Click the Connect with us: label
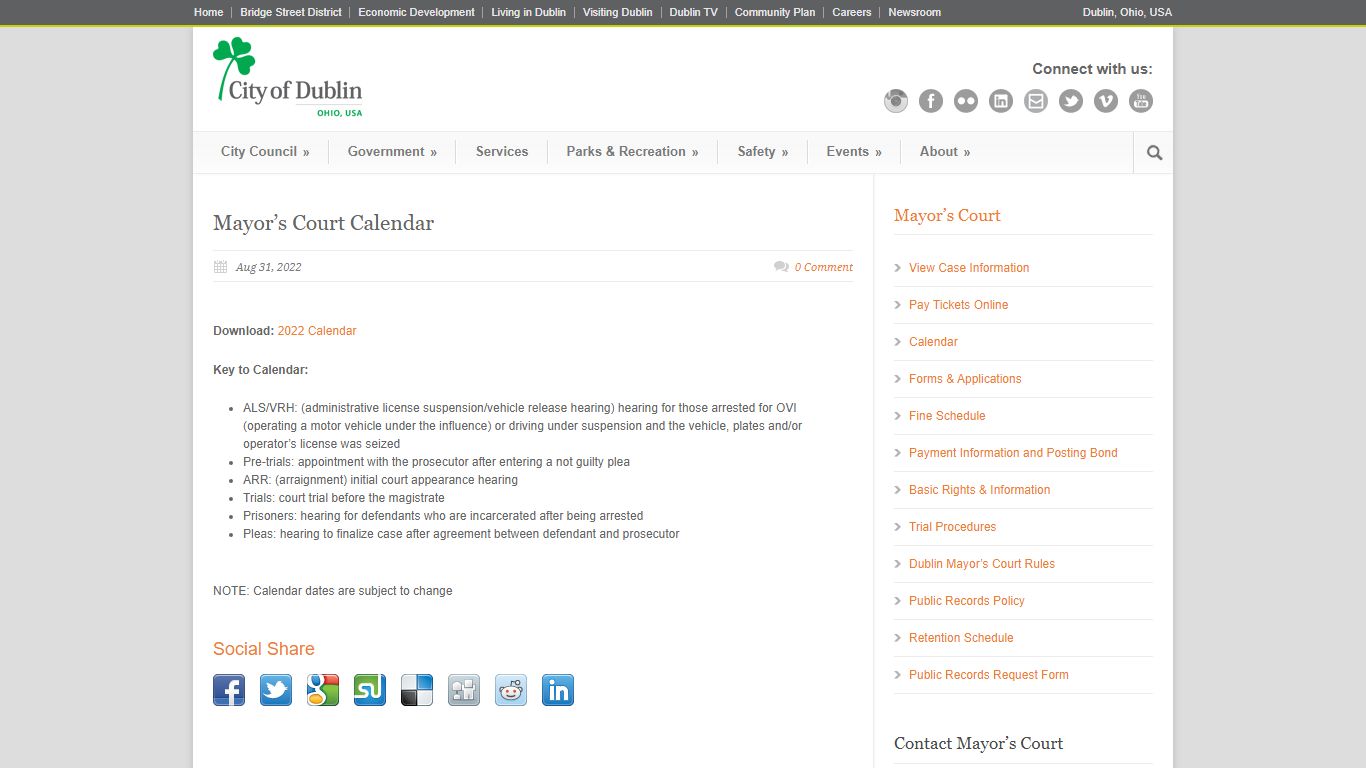1366x768 pixels. point(1092,69)
